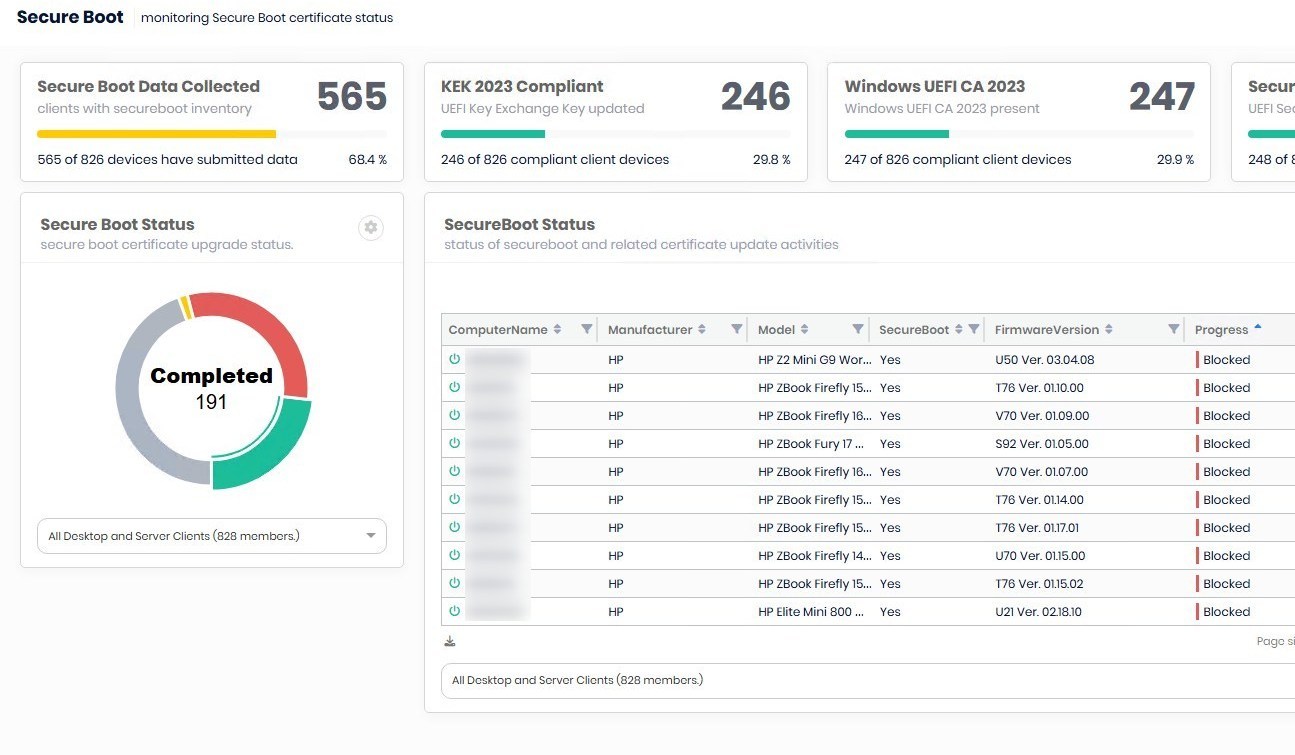Select row with firmware S92 Ver. 01.05.00
Image resolution: width=1295 pixels, height=755 pixels.
[1041, 444]
